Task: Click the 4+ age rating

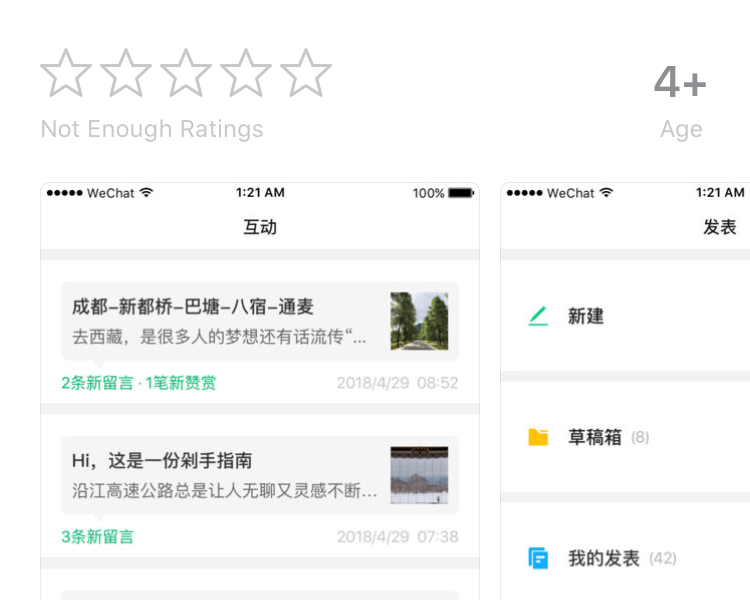Action: pos(680,83)
